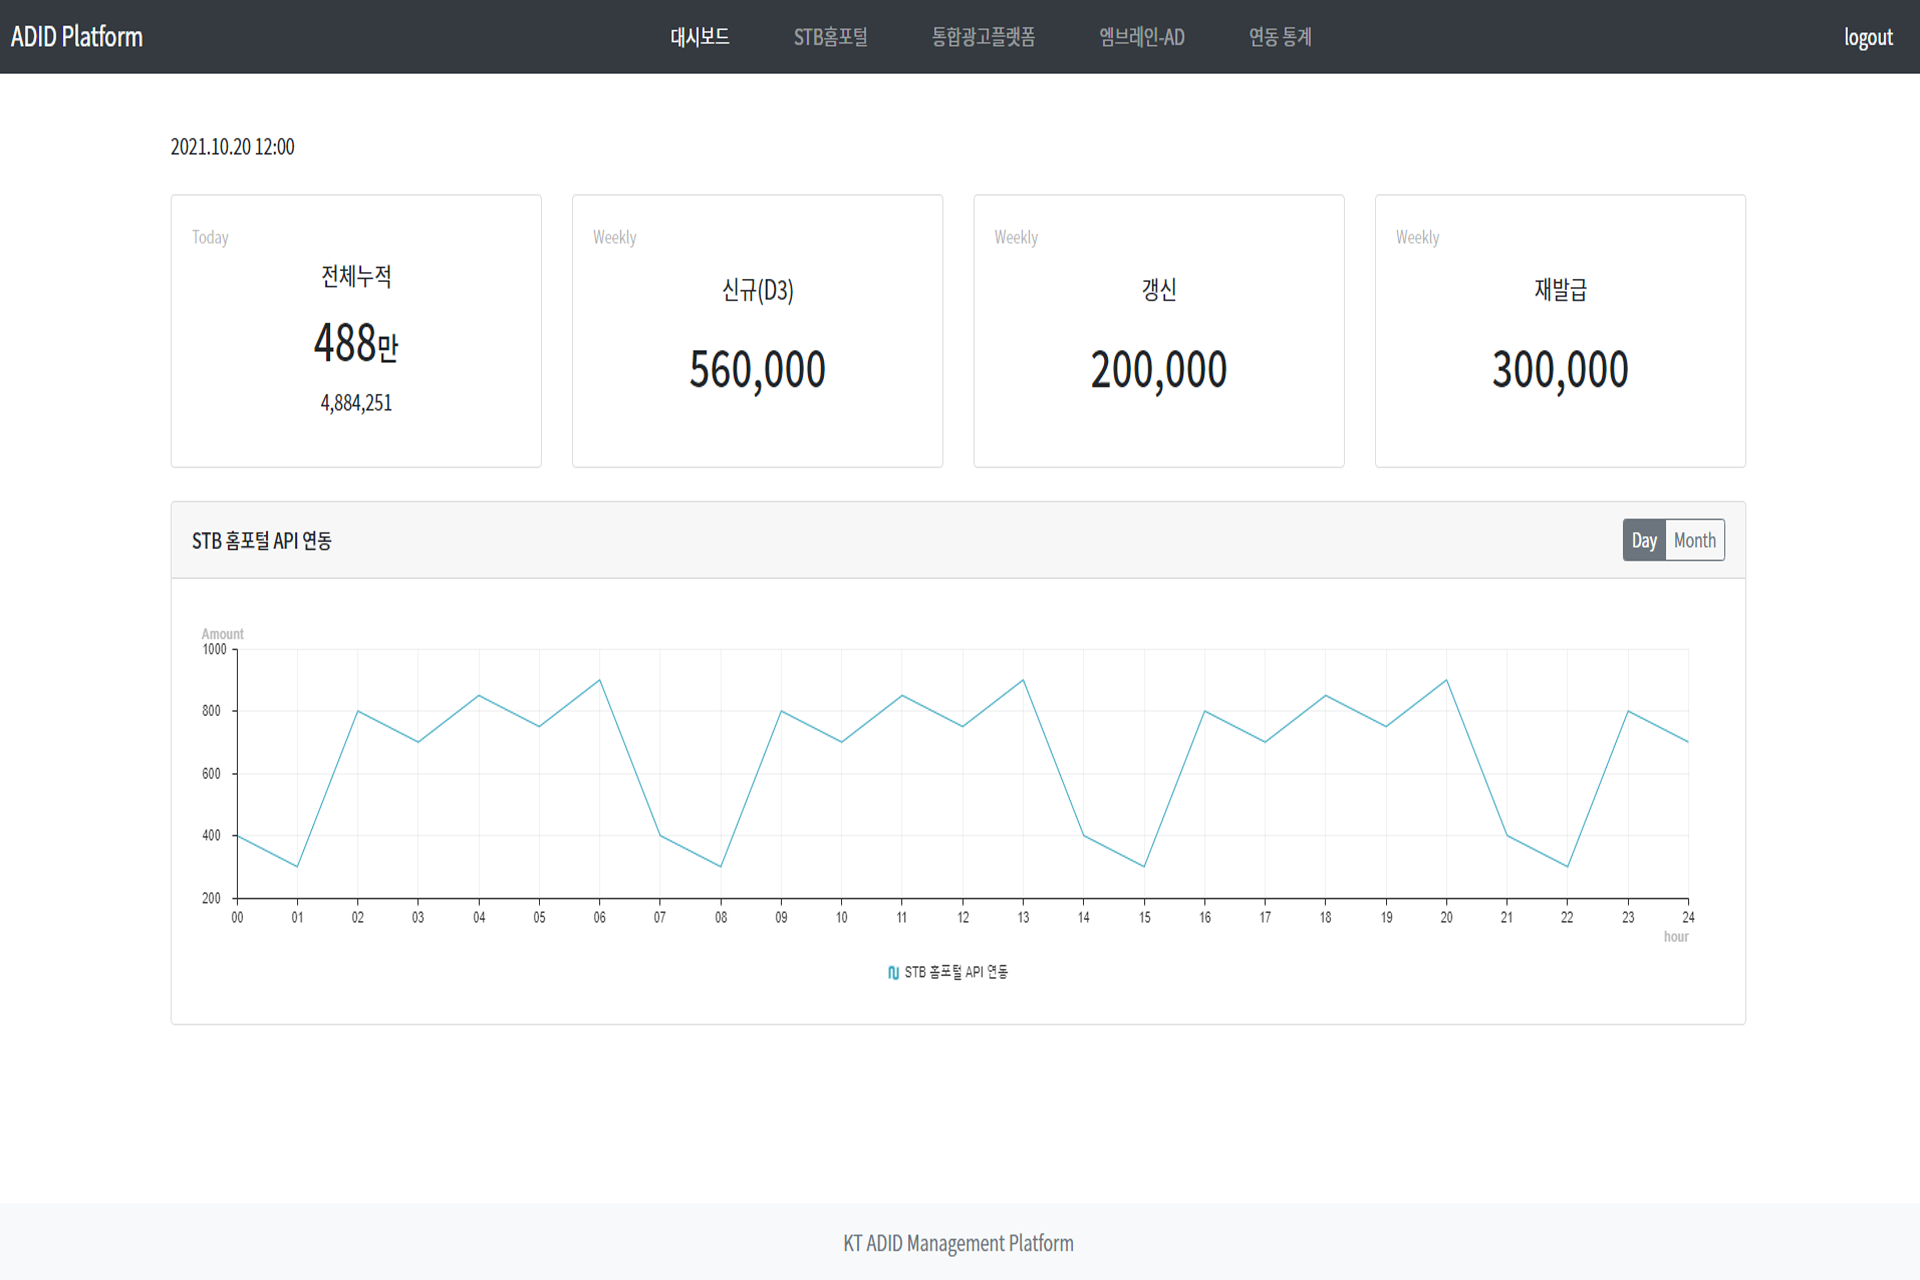Click the 신규(D3) 560,000 value
This screenshot has width=1920, height=1280.
click(757, 370)
